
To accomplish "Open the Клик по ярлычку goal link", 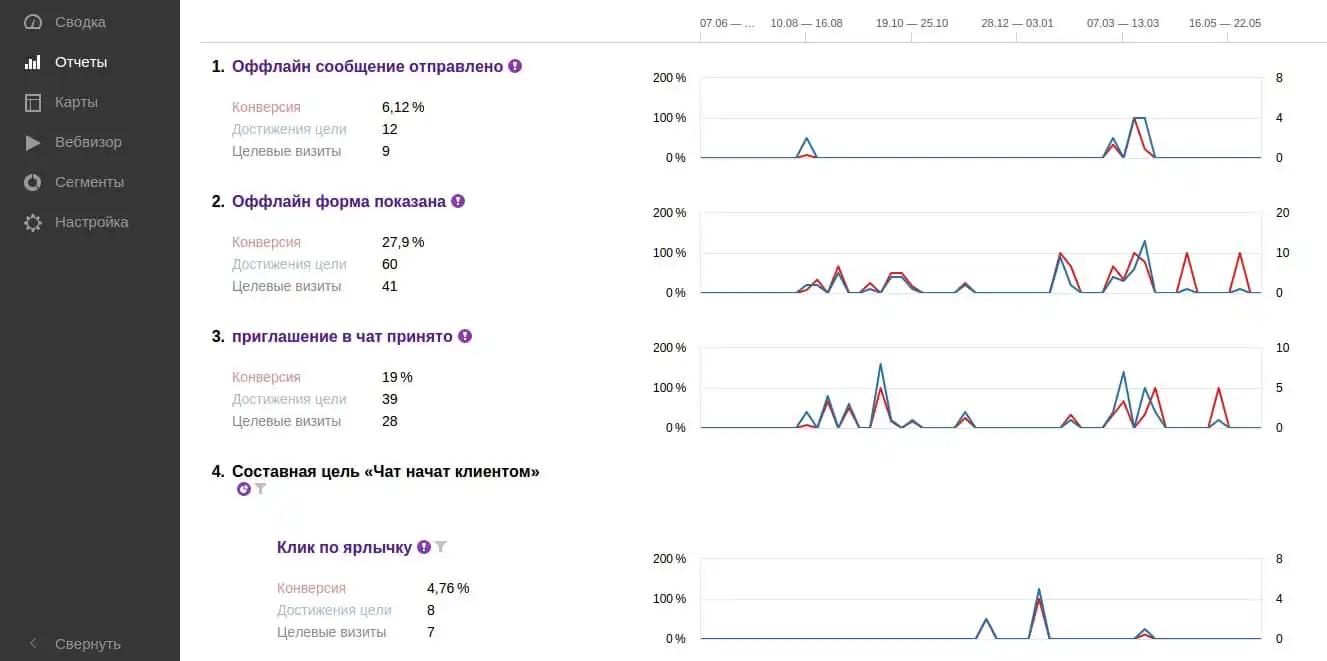I will pyautogui.click(x=344, y=547).
